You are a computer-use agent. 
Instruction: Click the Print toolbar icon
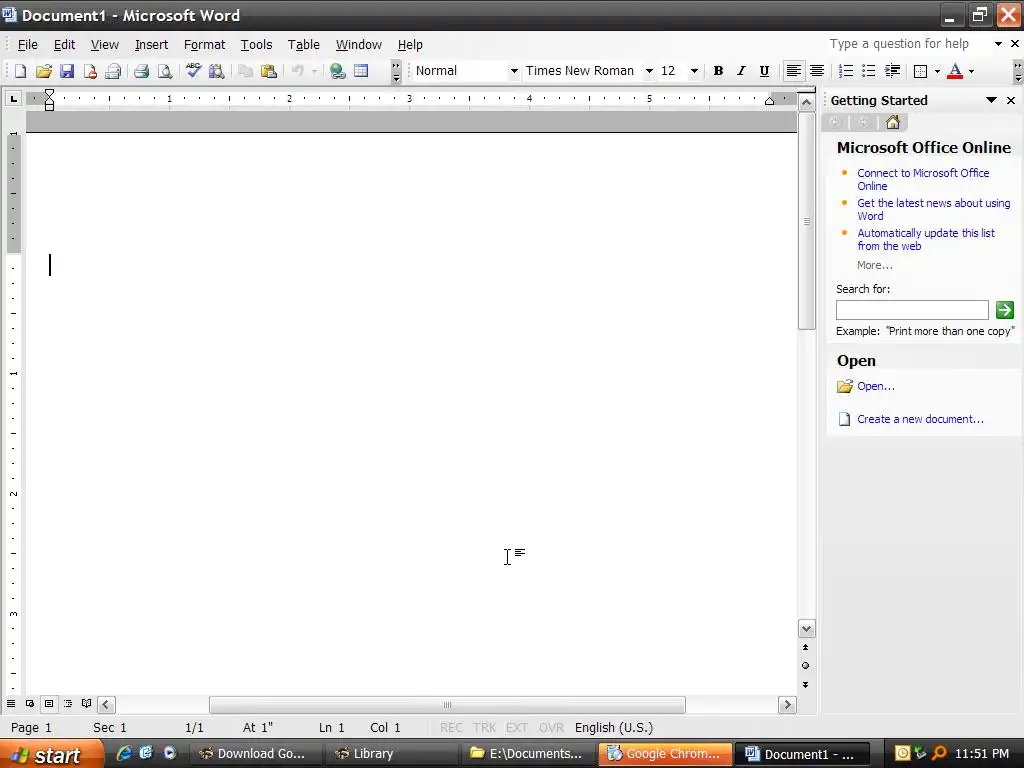(x=141, y=71)
